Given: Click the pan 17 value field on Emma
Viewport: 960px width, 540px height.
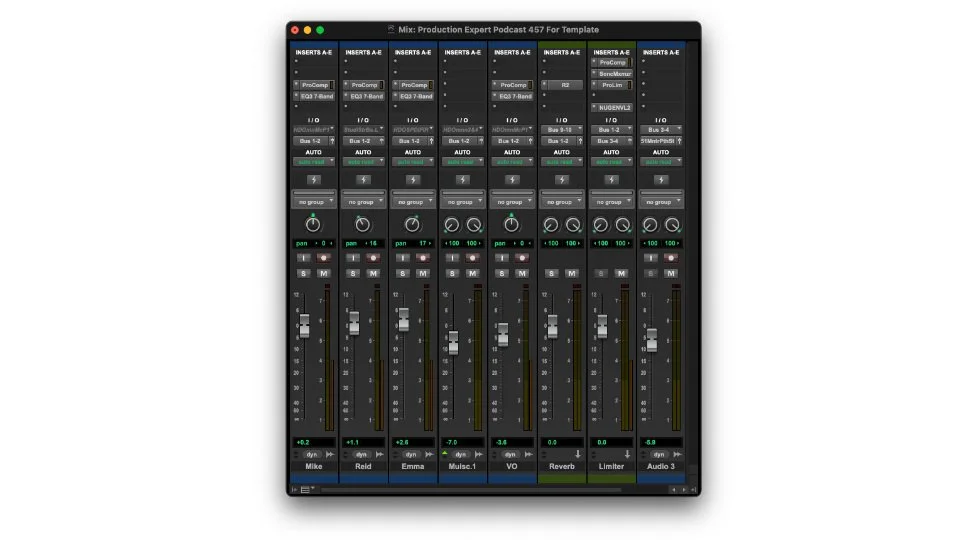Looking at the screenshot, I should pos(413,243).
